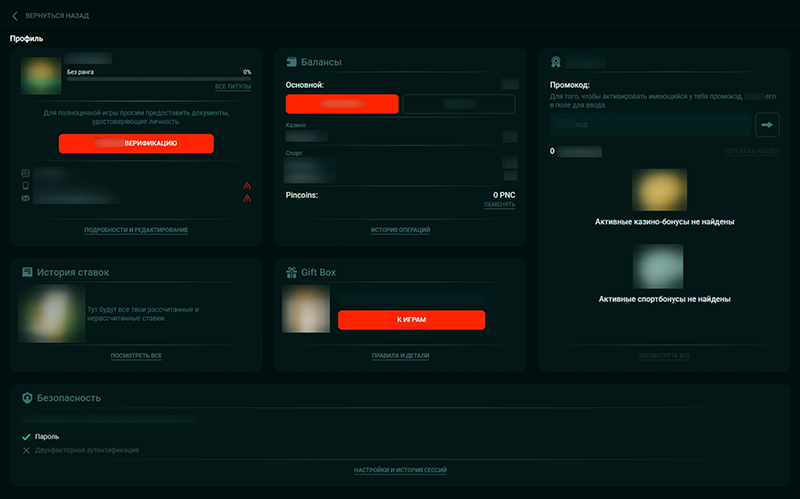
Task: Click the warning icon next to email
Action: (246, 198)
